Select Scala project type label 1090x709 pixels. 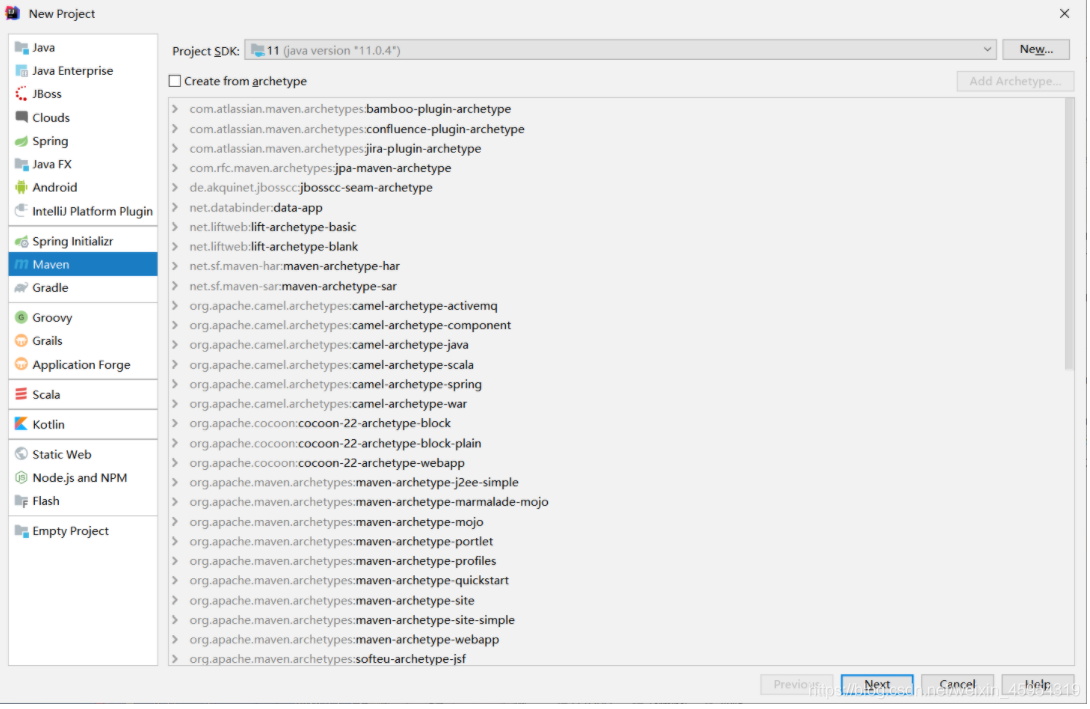(46, 395)
